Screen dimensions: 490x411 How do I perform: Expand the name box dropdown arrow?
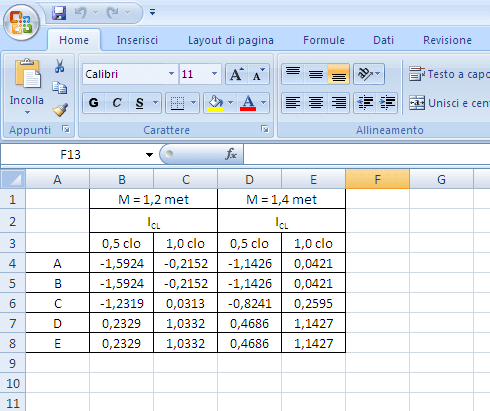149,155
